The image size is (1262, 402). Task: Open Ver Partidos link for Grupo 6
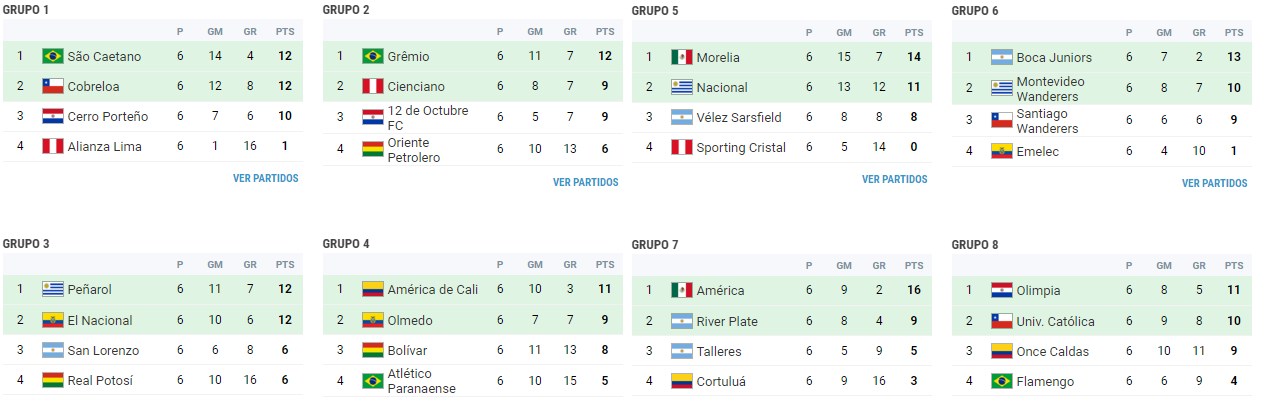click(x=1214, y=184)
